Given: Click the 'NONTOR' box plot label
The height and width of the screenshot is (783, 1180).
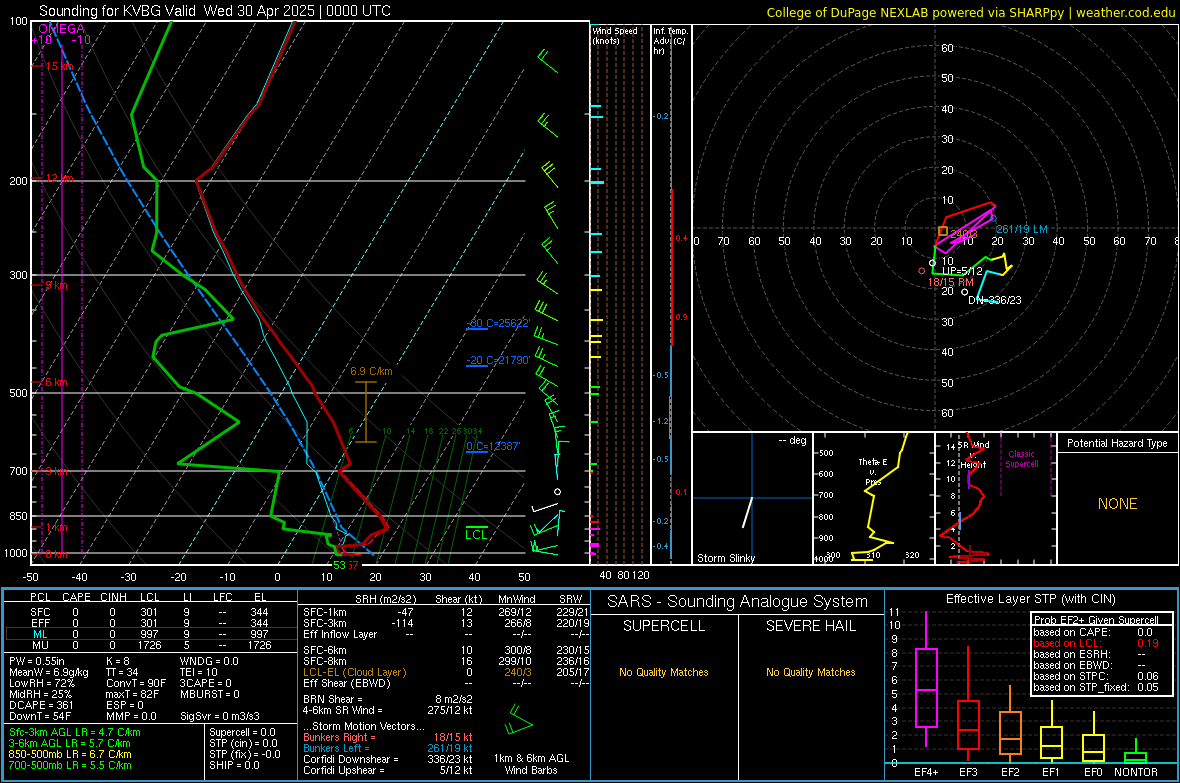Looking at the screenshot, I should coord(1135,772).
